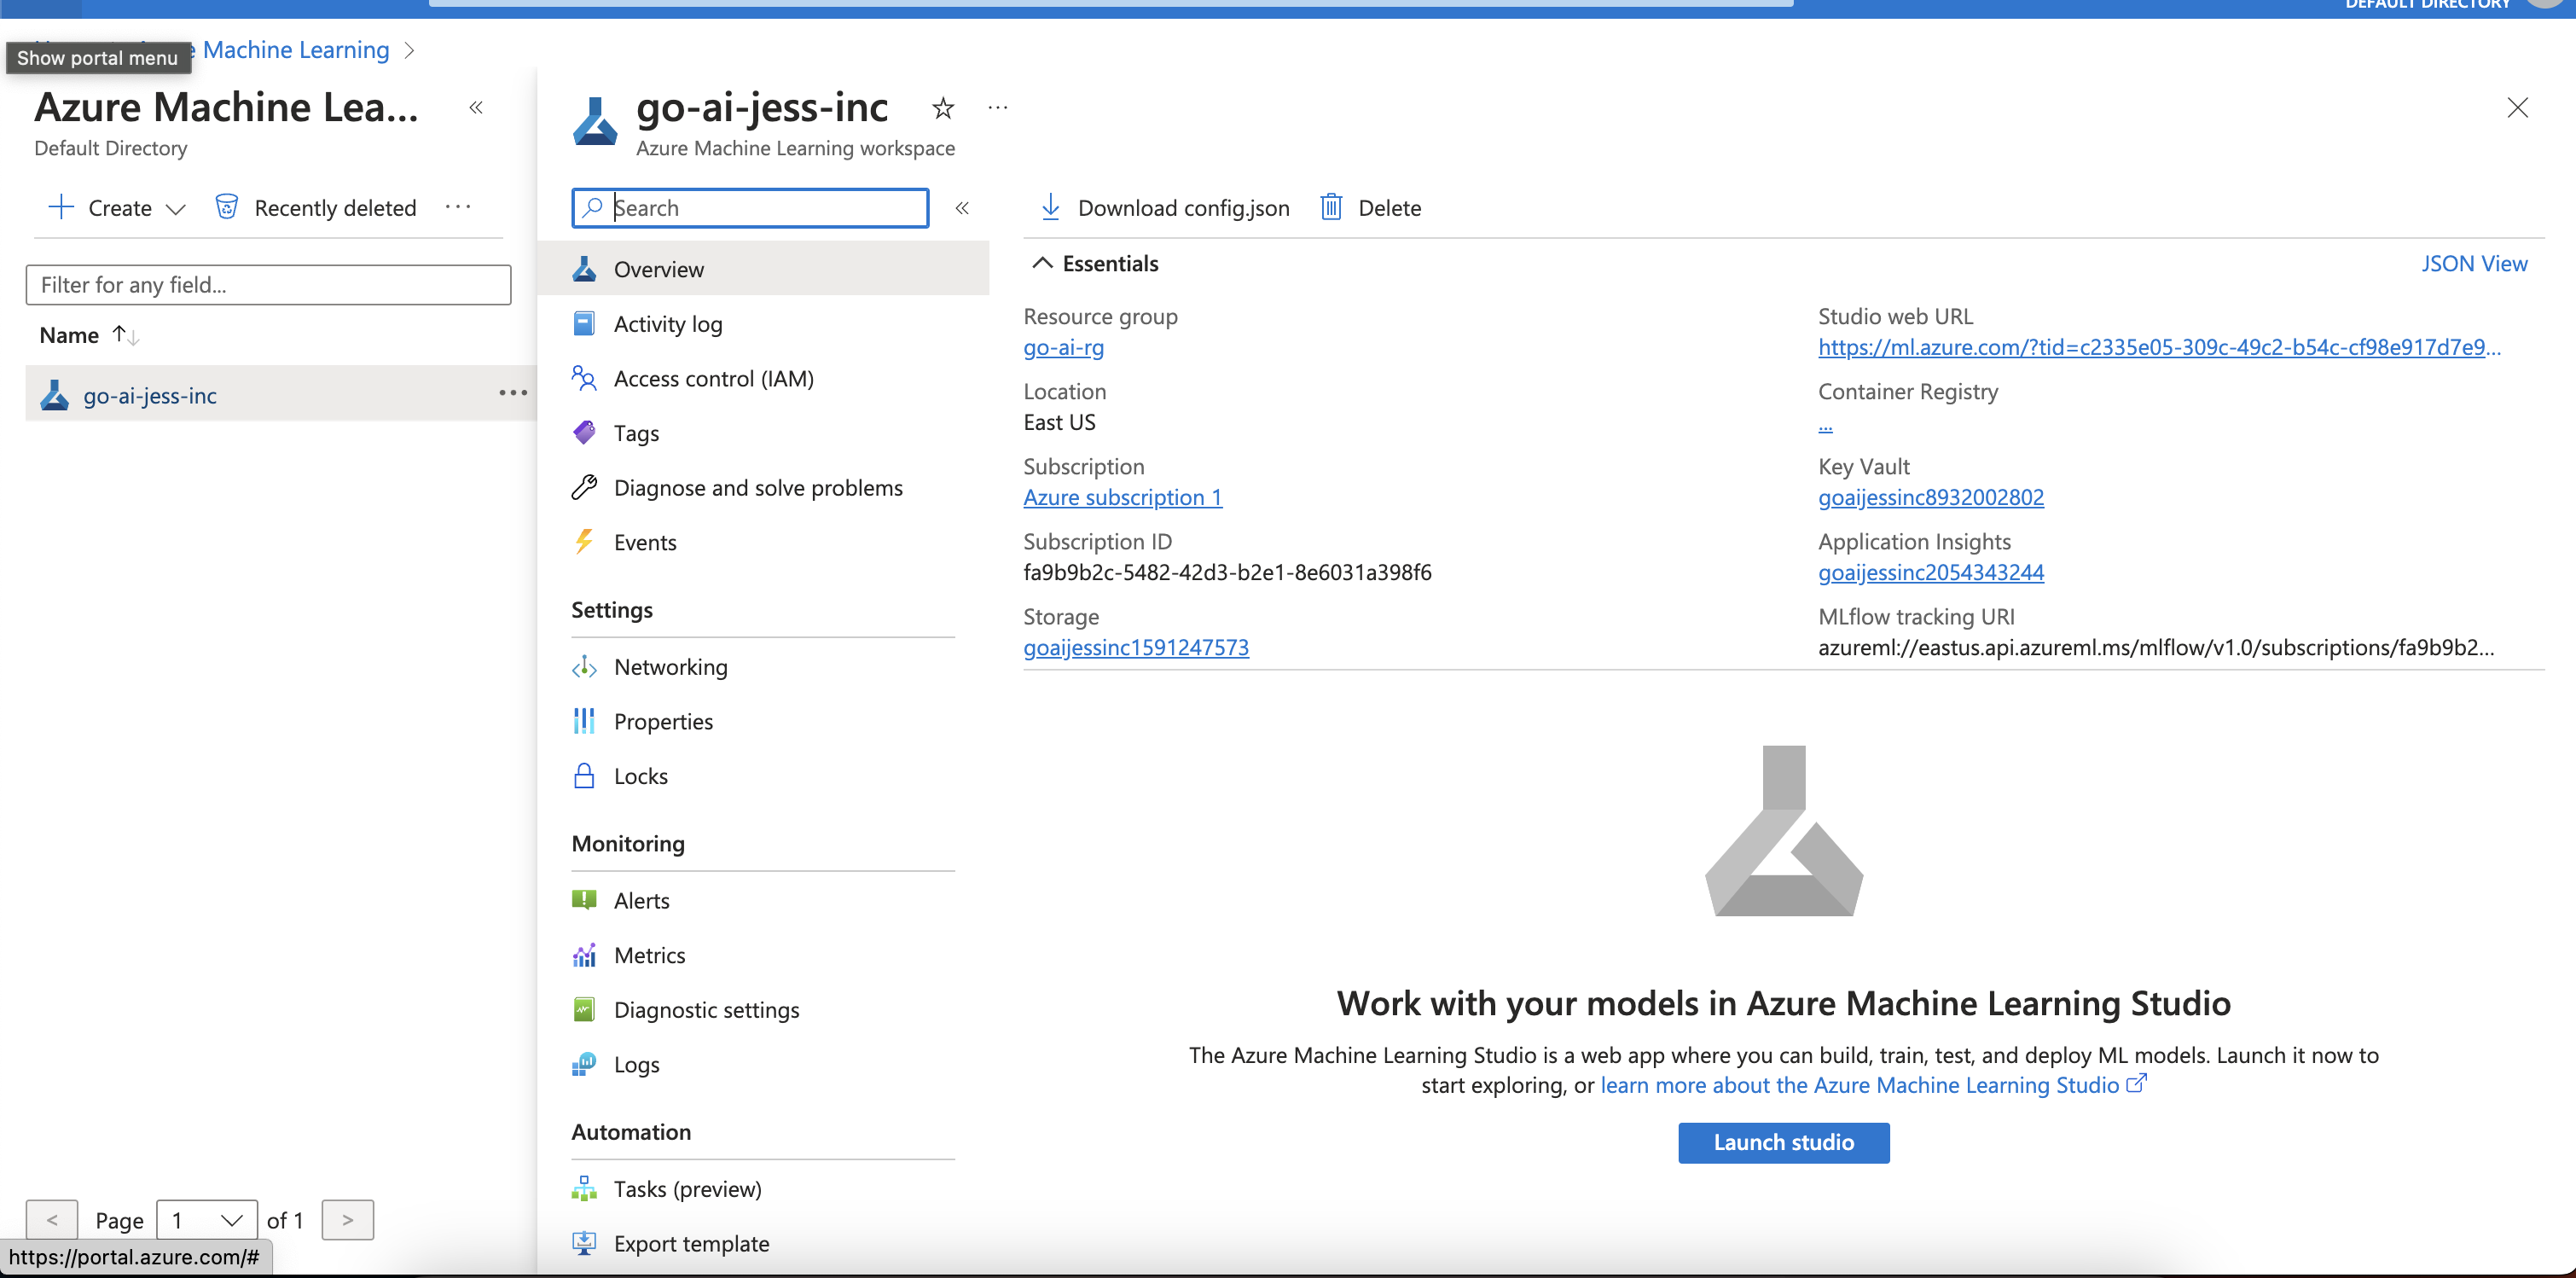Open Access control (IAM) page
The width and height of the screenshot is (2576, 1278).
tap(713, 378)
